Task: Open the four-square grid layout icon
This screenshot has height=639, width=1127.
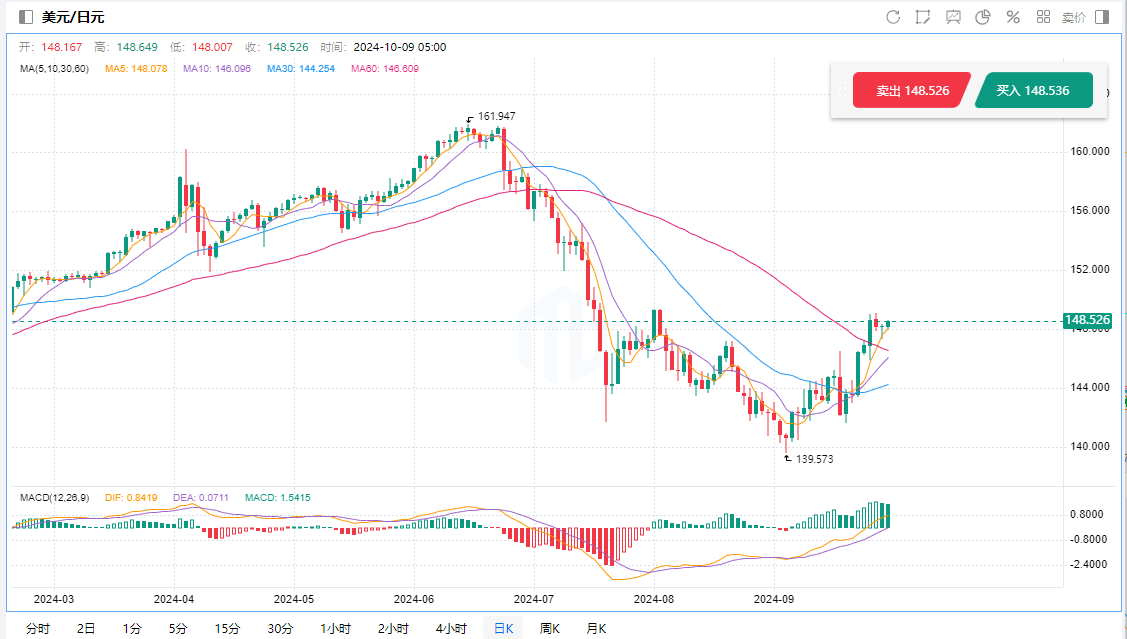Action: click(1043, 17)
